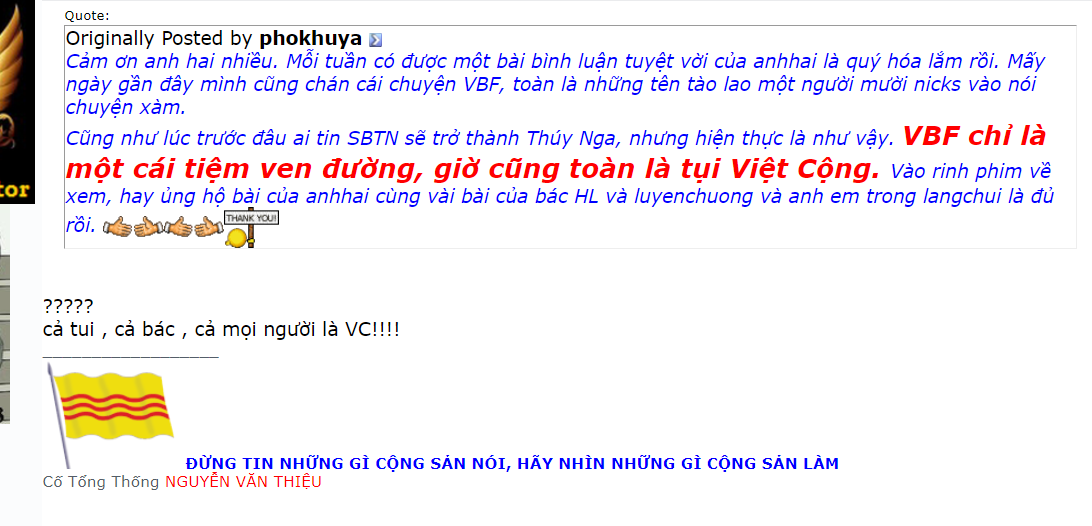Image resolution: width=1092 pixels, height=526 pixels.
Task: Click the signature separator line above the flag
Action: coord(131,355)
